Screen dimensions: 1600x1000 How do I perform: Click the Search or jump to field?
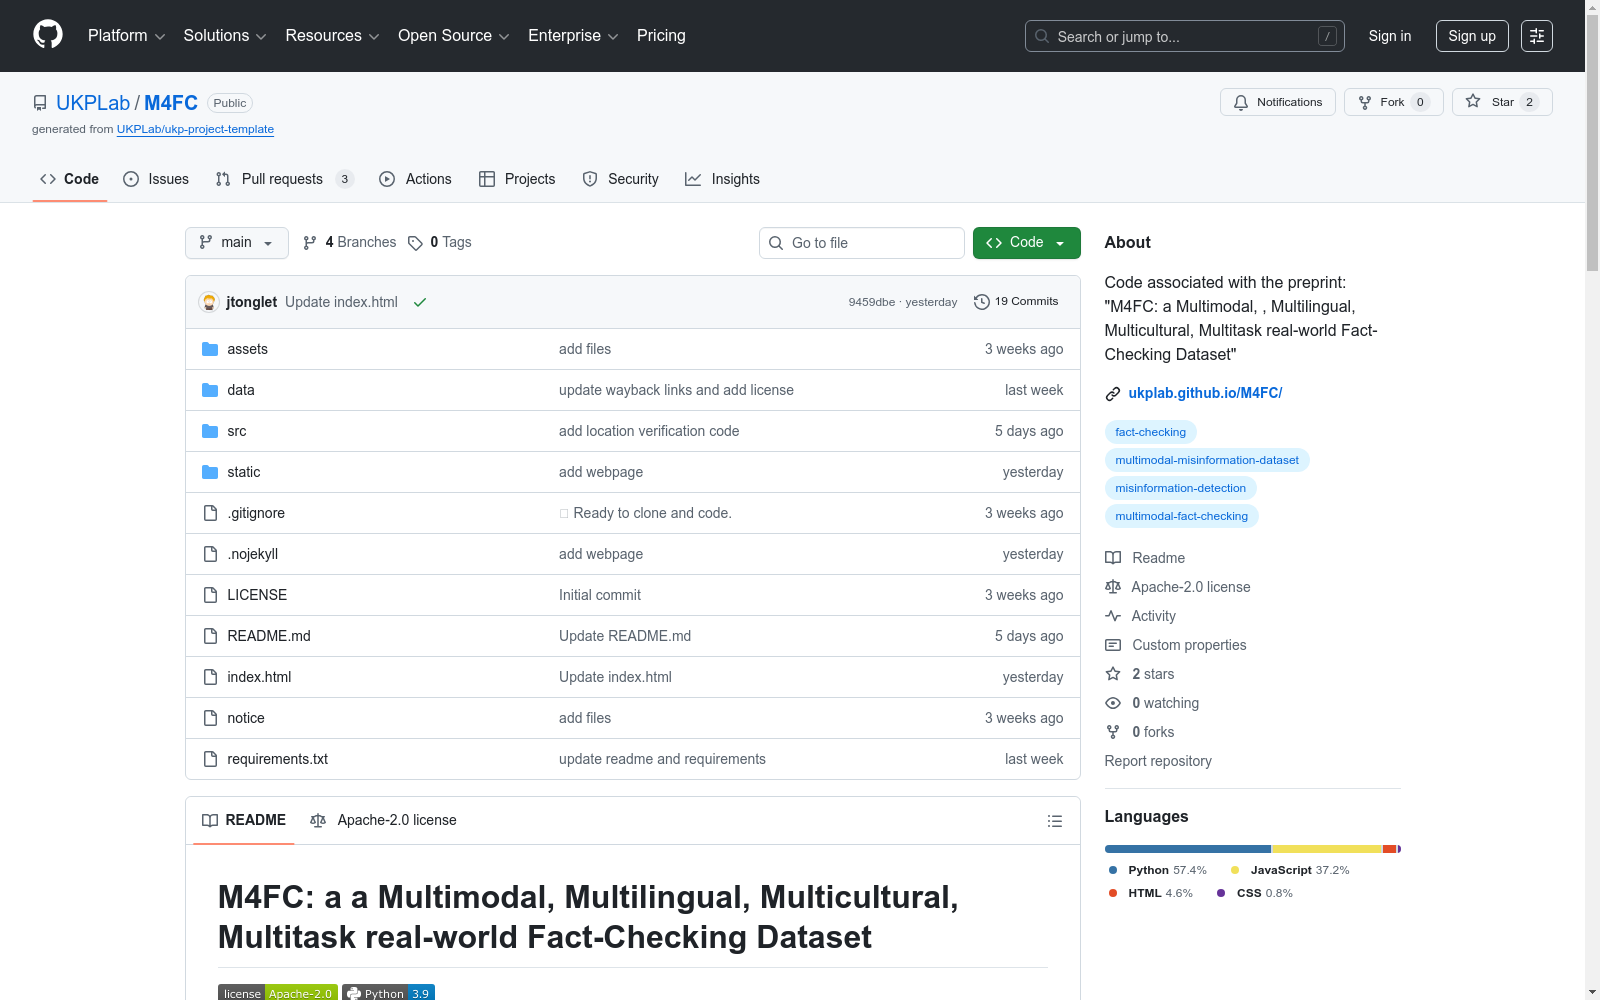click(1185, 36)
